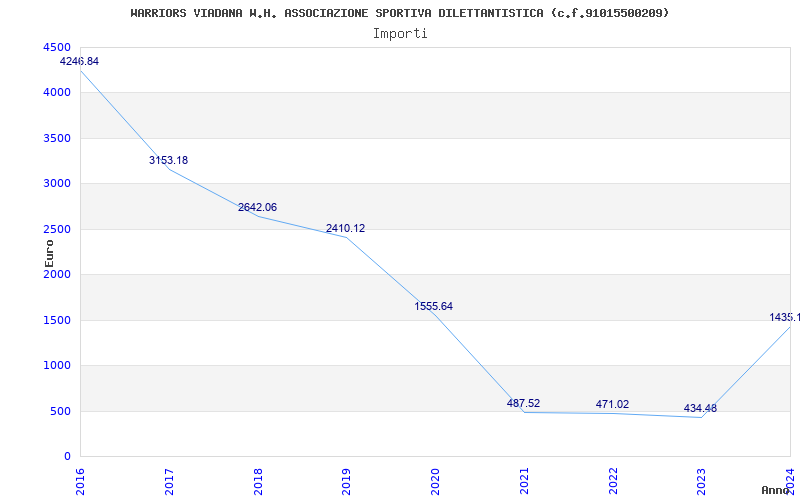This screenshot has width=800, height=500.
Task: Click the 2019 x-axis year label
Action: point(347,482)
